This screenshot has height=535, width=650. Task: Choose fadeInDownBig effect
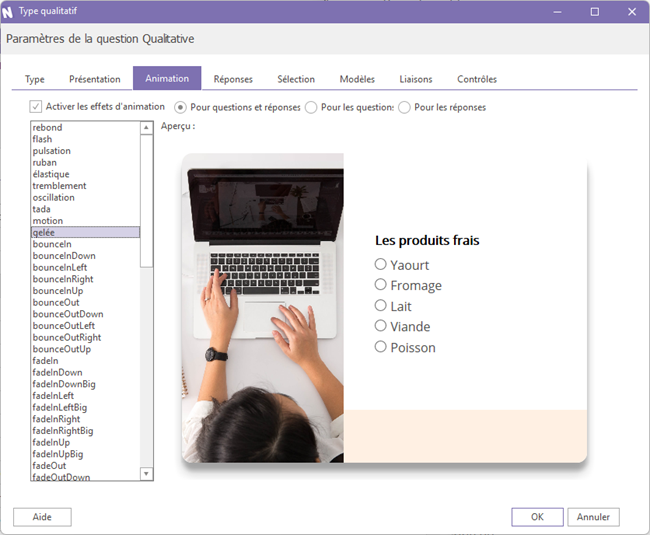[86, 384]
